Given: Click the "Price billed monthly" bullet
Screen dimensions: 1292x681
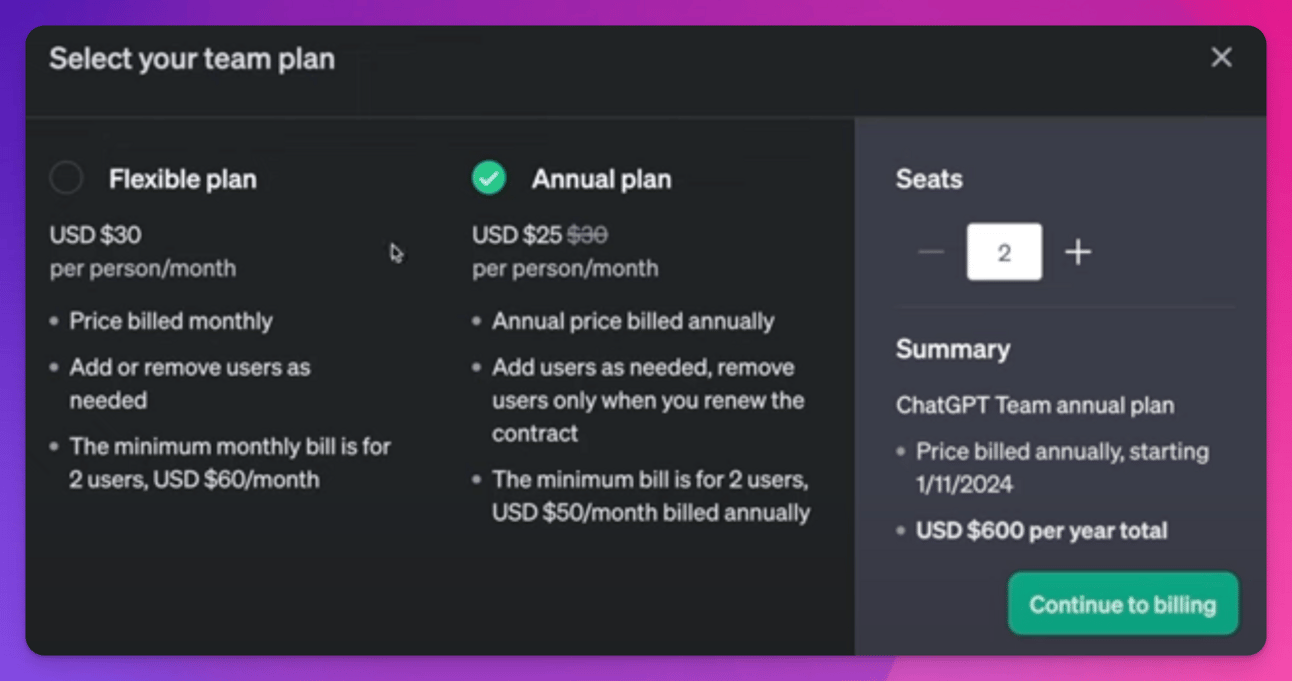Looking at the screenshot, I should click(x=171, y=322).
